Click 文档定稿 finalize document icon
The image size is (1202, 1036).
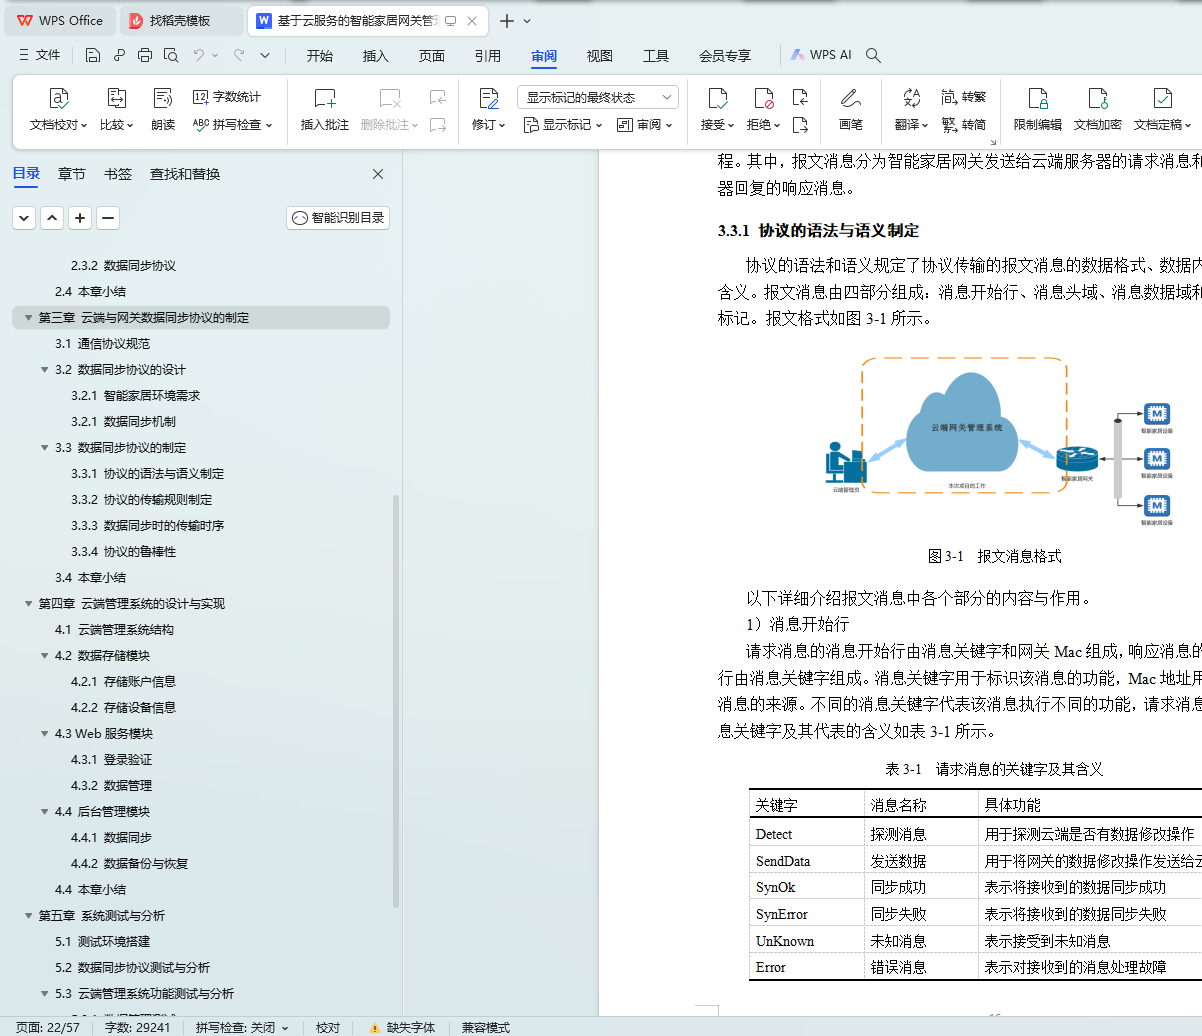point(1162,98)
